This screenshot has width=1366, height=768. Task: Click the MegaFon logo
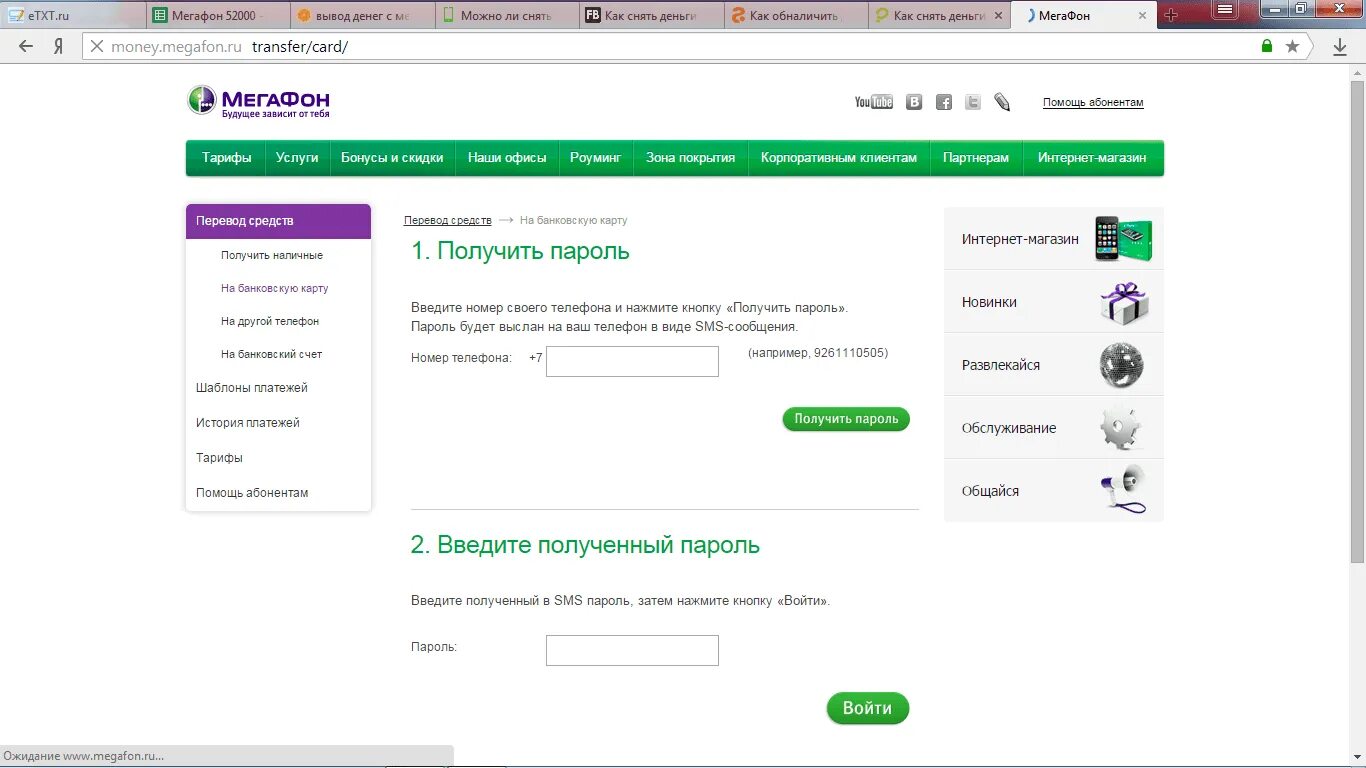point(258,101)
